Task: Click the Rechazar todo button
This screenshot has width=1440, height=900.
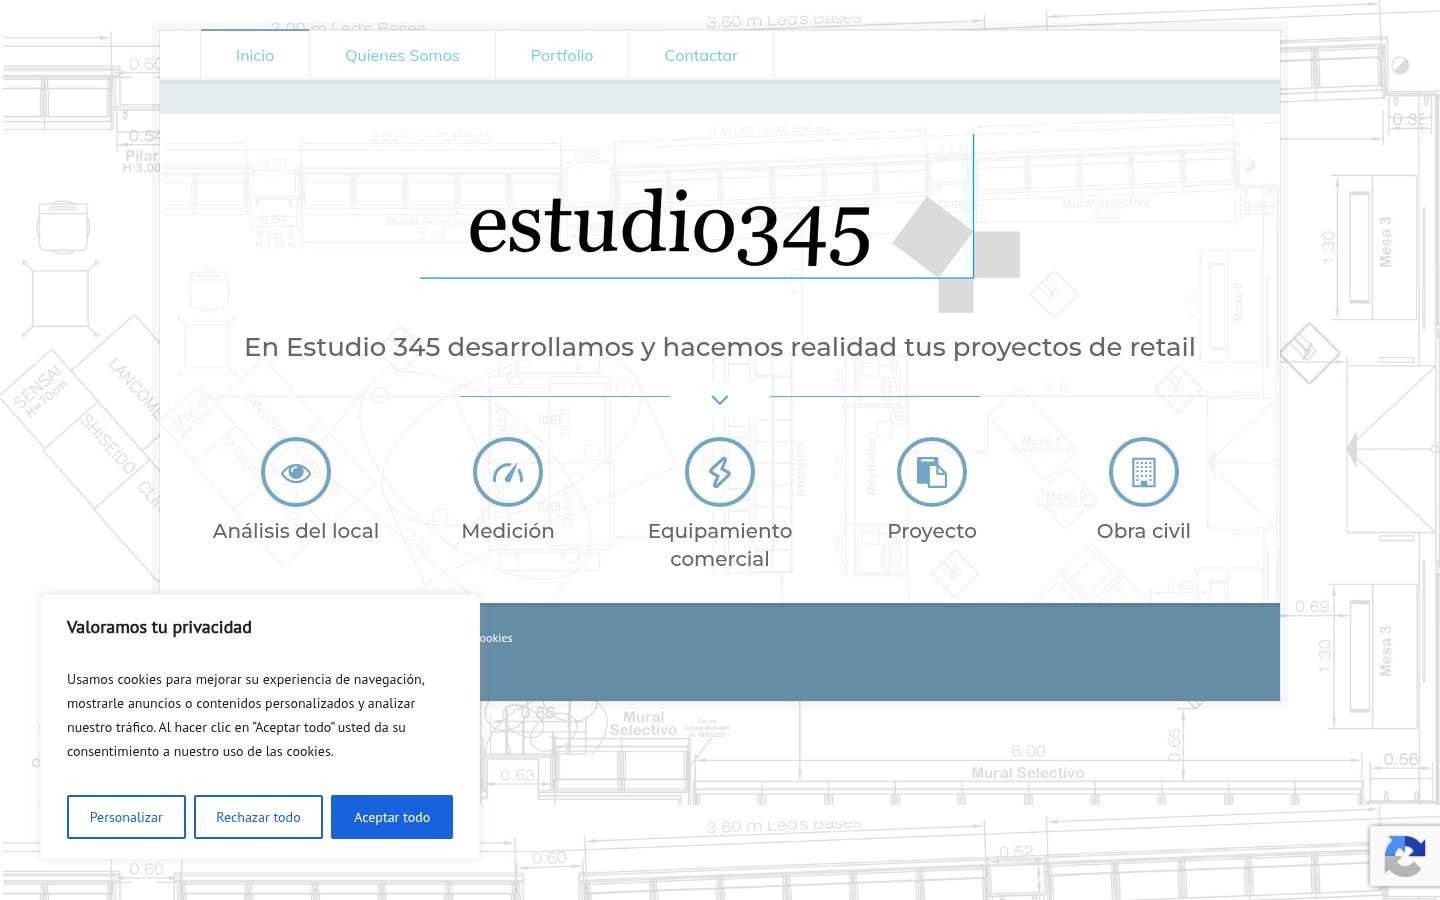Action: click(258, 817)
